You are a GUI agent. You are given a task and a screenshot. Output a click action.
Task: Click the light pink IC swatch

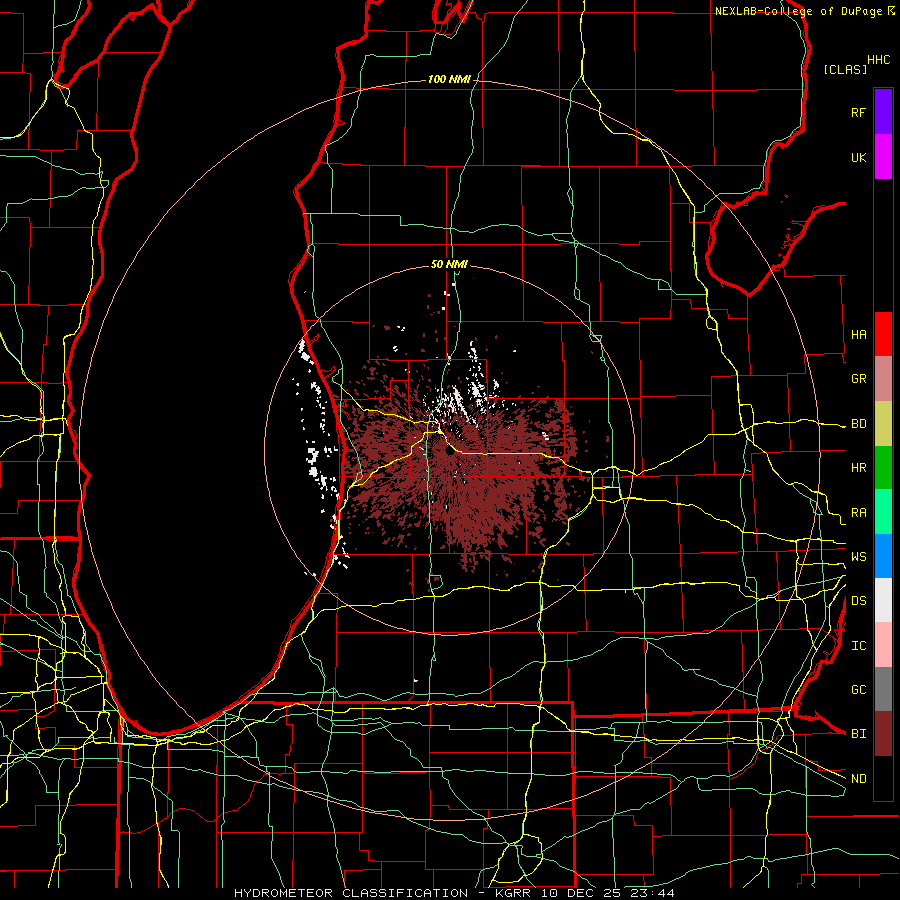point(883,645)
